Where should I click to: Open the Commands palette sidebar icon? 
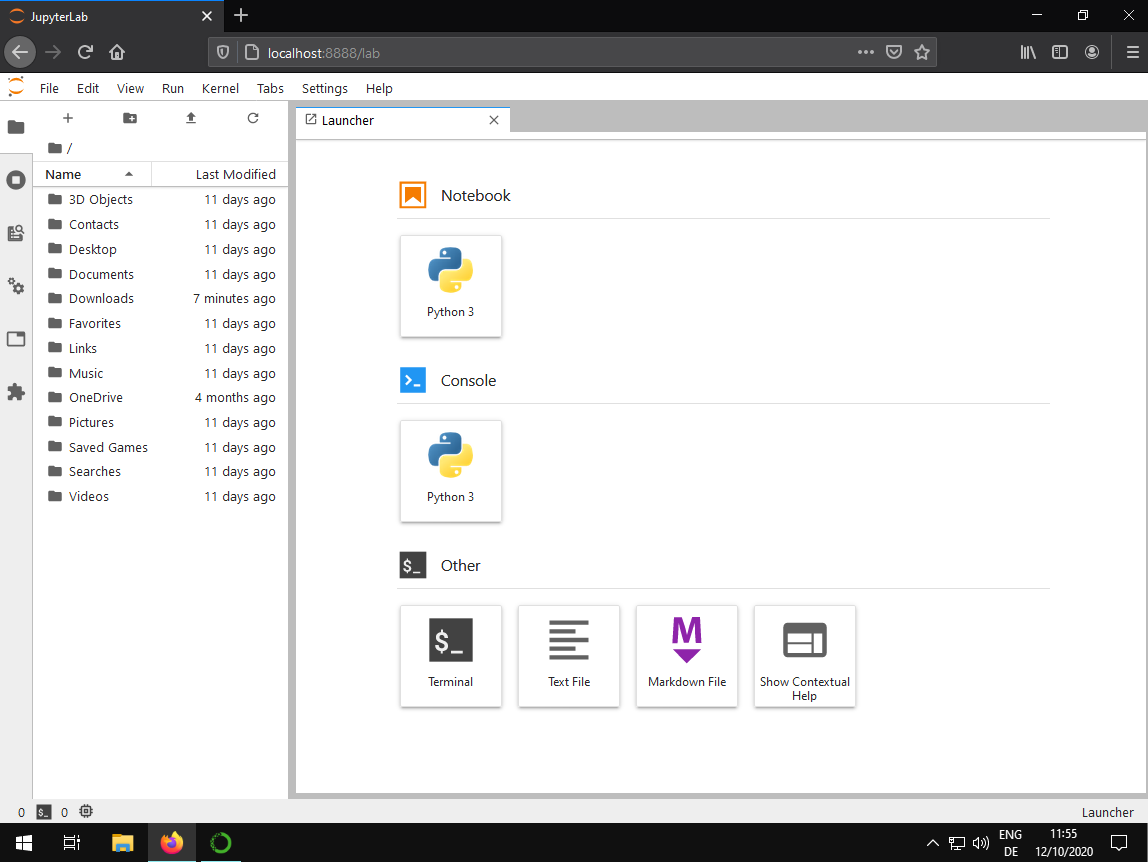coord(16,233)
